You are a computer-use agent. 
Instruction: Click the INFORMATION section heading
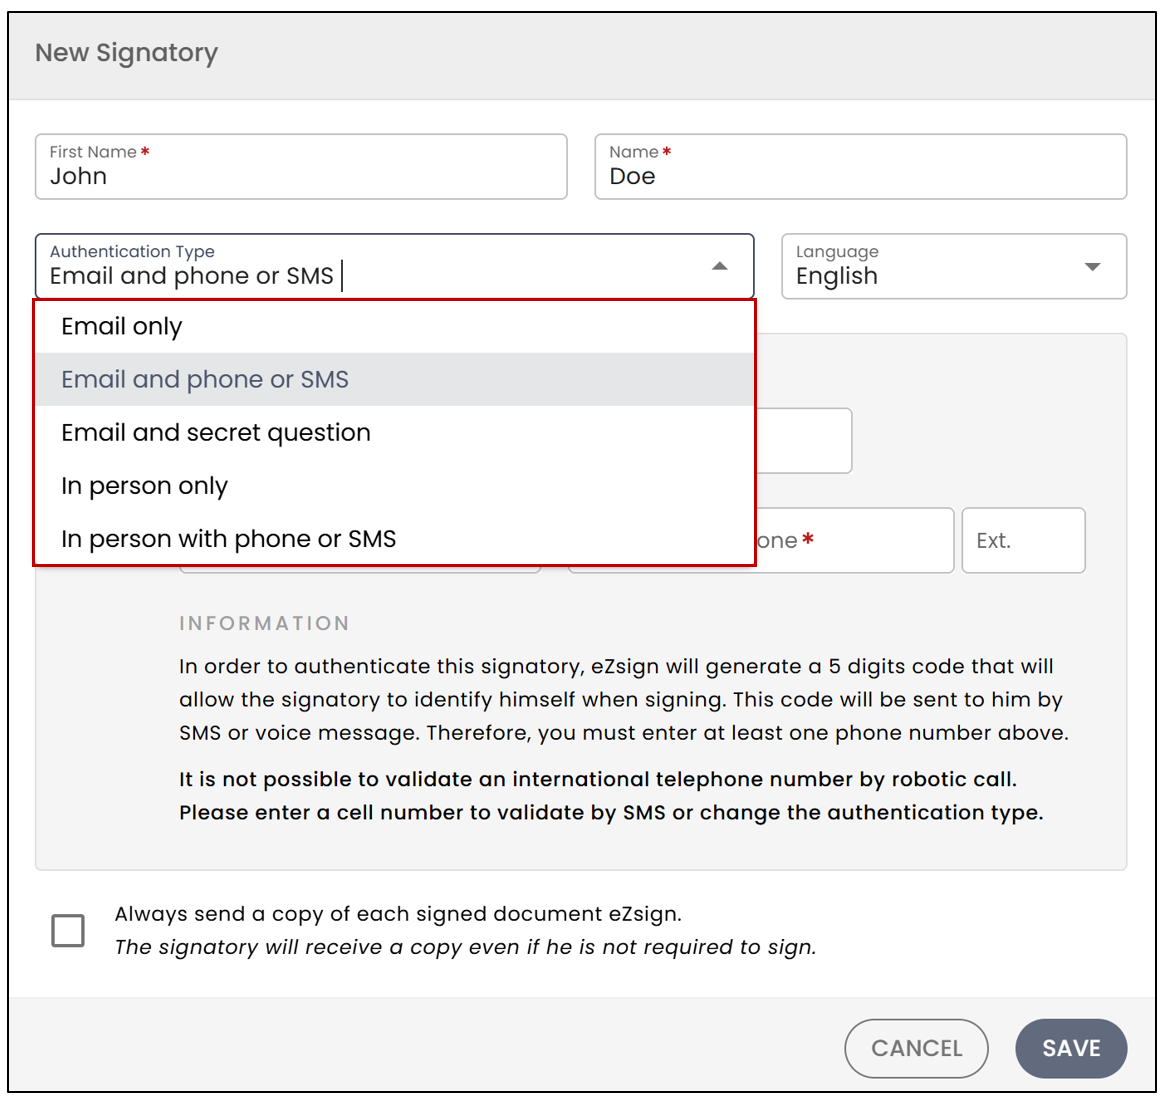(264, 623)
